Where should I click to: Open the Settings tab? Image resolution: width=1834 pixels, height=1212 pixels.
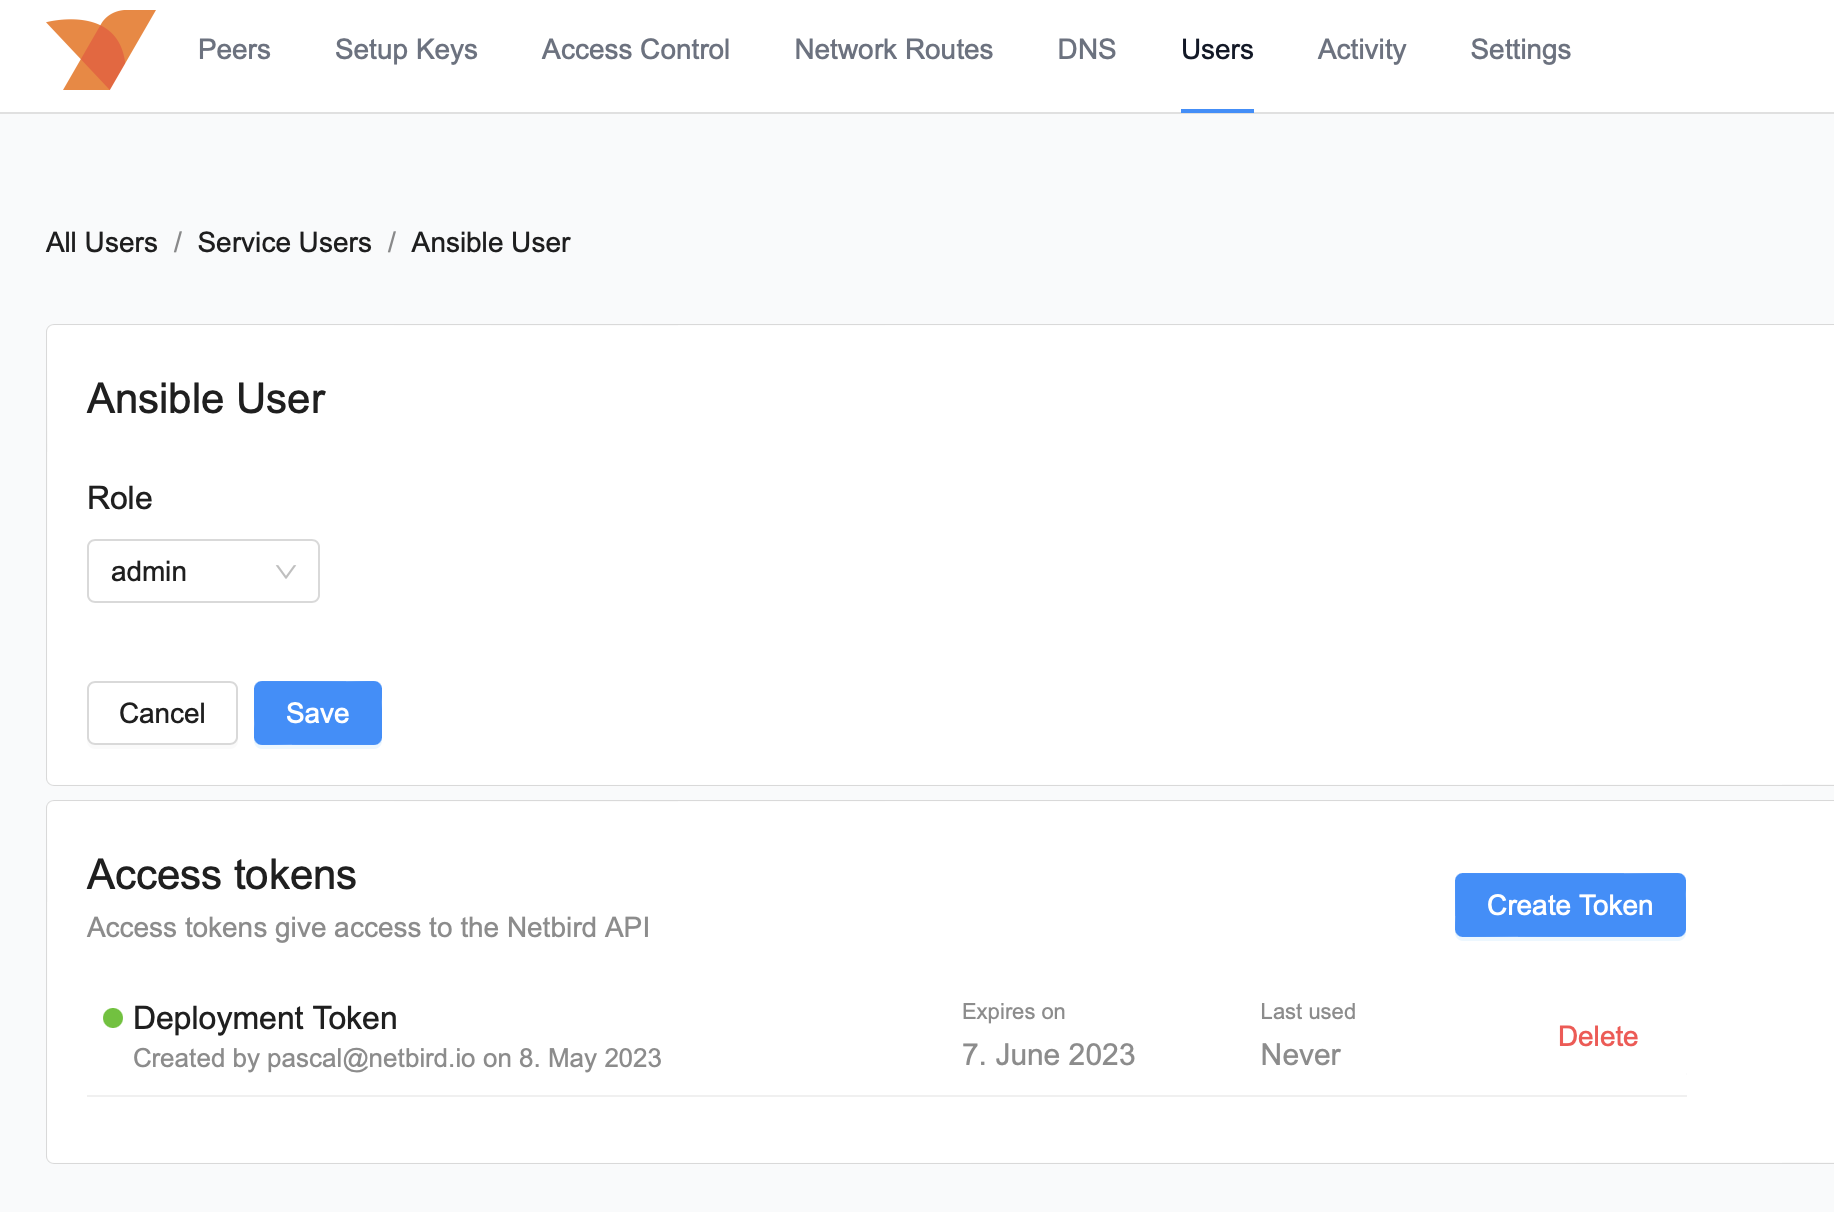pyautogui.click(x=1520, y=50)
